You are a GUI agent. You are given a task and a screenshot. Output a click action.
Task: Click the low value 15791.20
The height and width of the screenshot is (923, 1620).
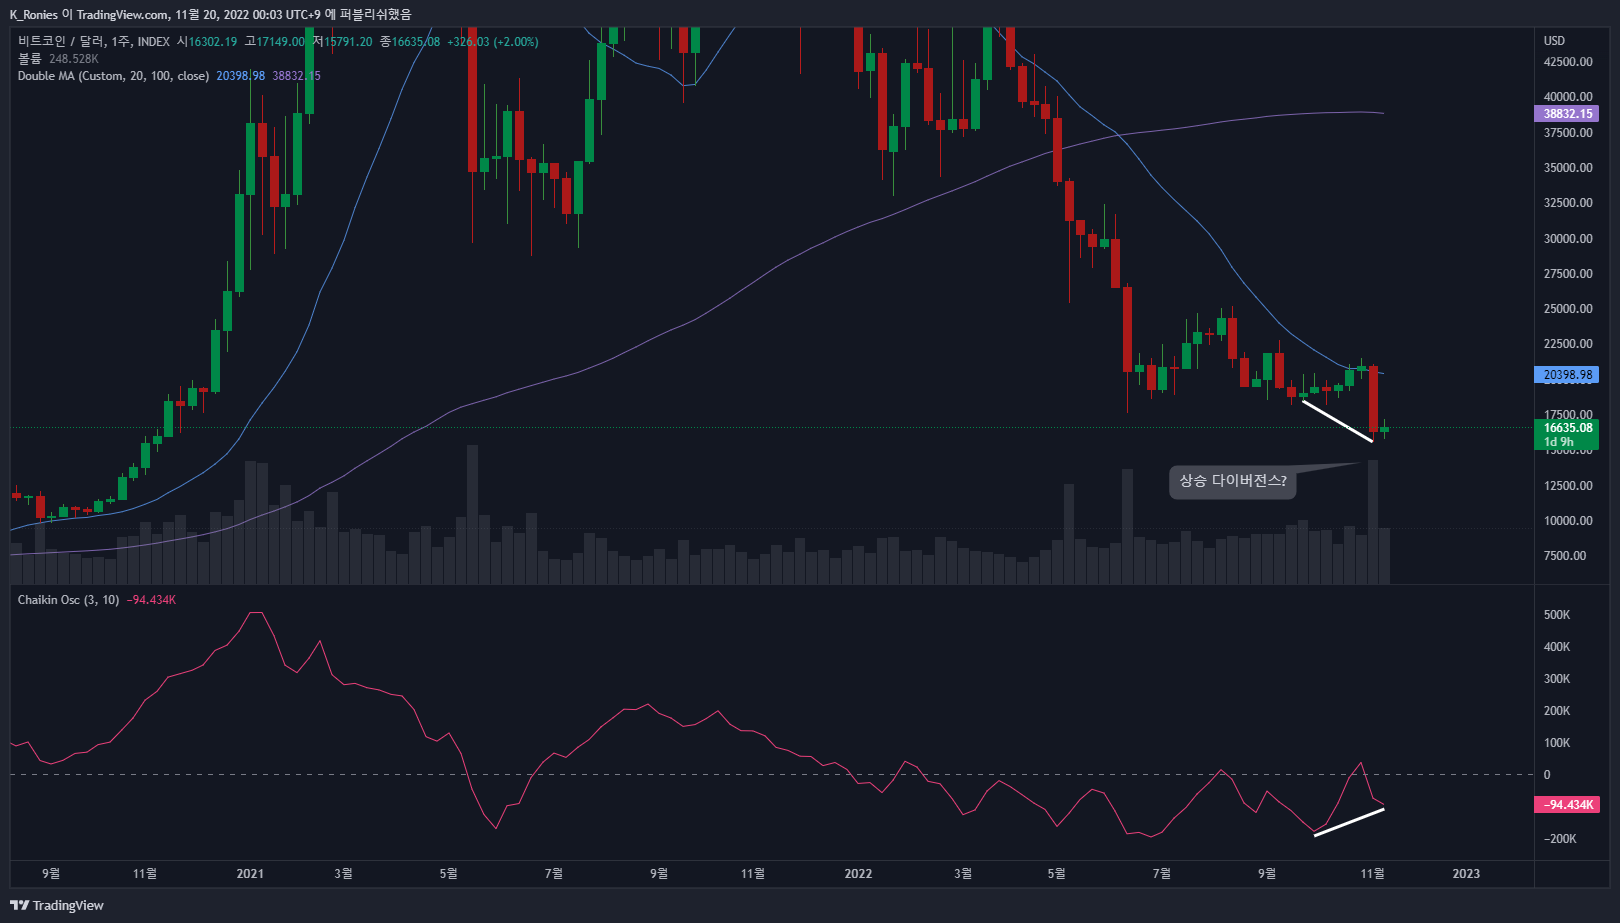pos(348,42)
